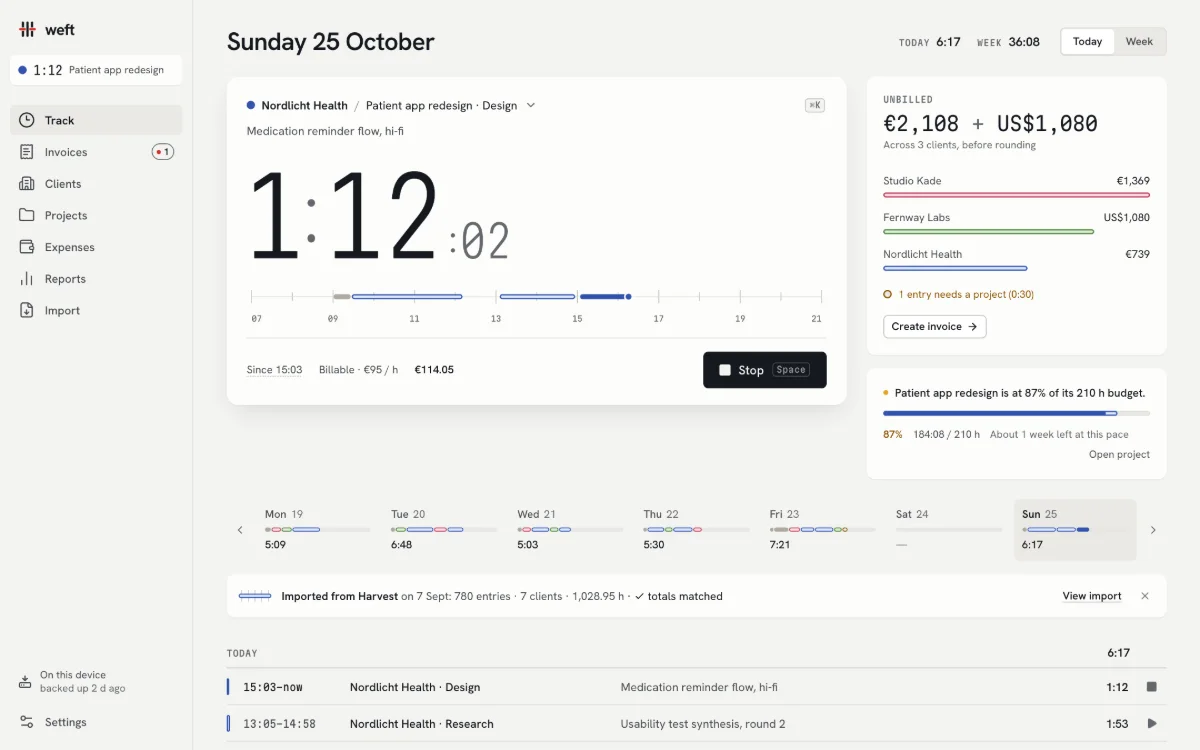Image resolution: width=1200 pixels, height=750 pixels.
Task: Click the gray segment near 09 on timeline
Action: coord(341,296)
